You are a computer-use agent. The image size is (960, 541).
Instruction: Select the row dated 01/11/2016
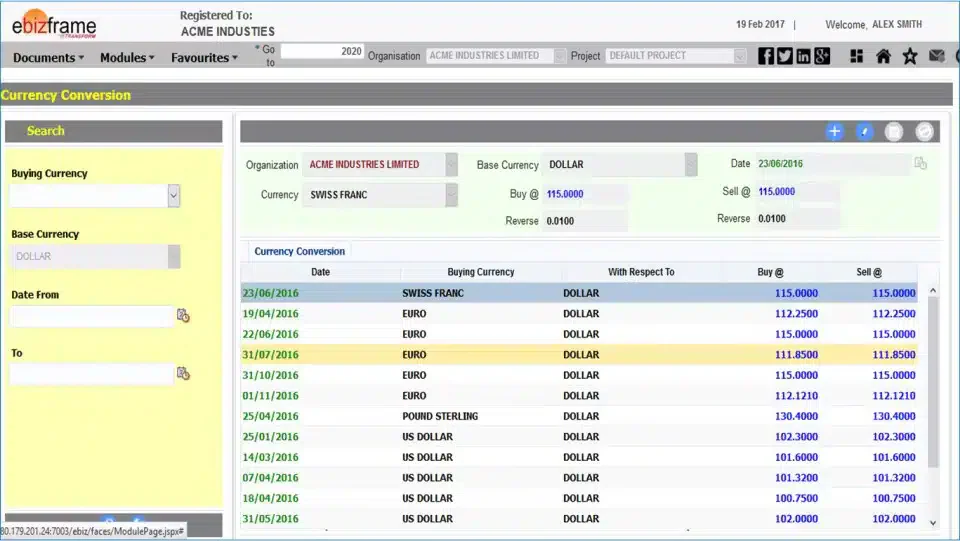(x=579, y=395)
